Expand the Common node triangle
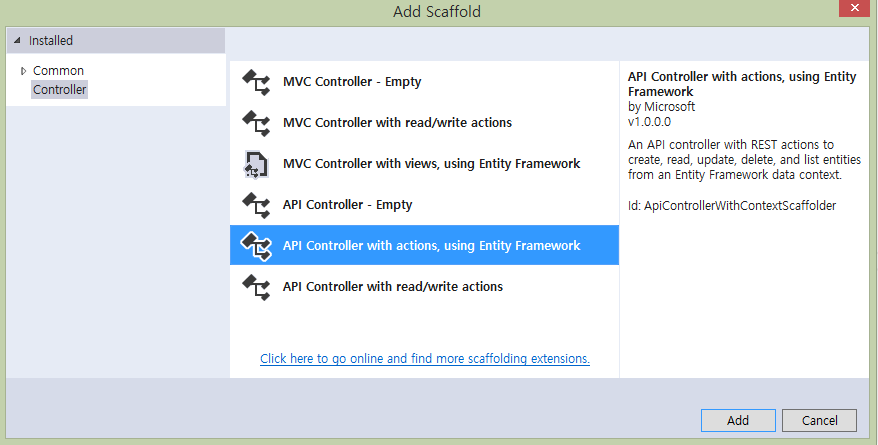 24,71
